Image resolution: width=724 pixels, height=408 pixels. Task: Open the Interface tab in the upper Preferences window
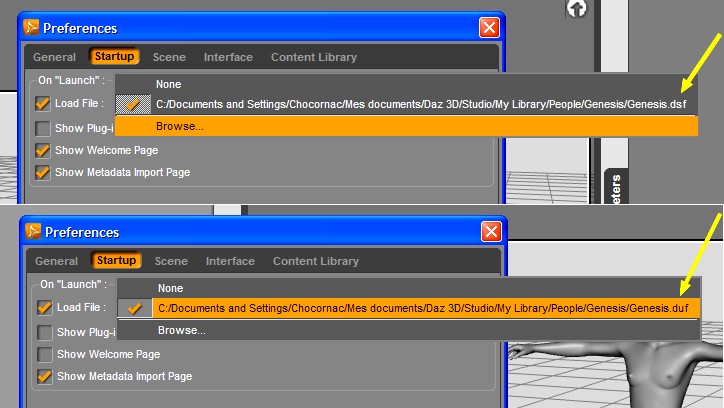[228, 57]
